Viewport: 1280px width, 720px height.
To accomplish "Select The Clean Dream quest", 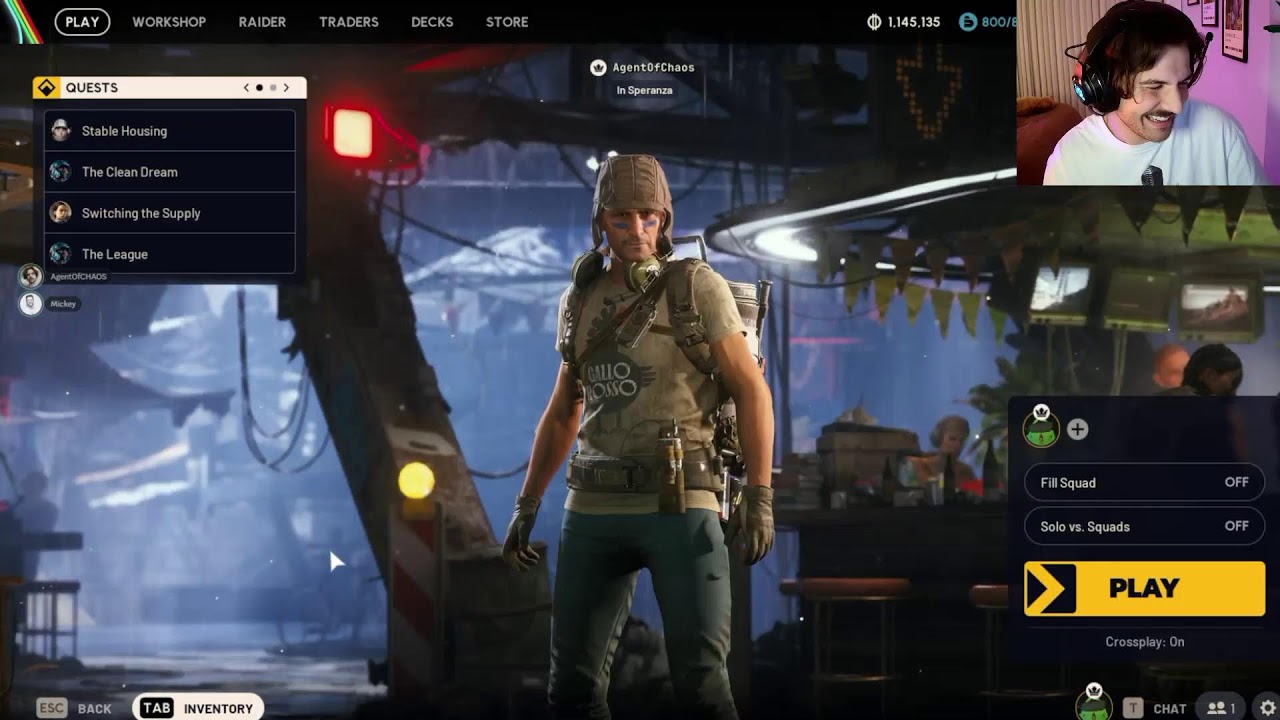I will coord(170,172).
